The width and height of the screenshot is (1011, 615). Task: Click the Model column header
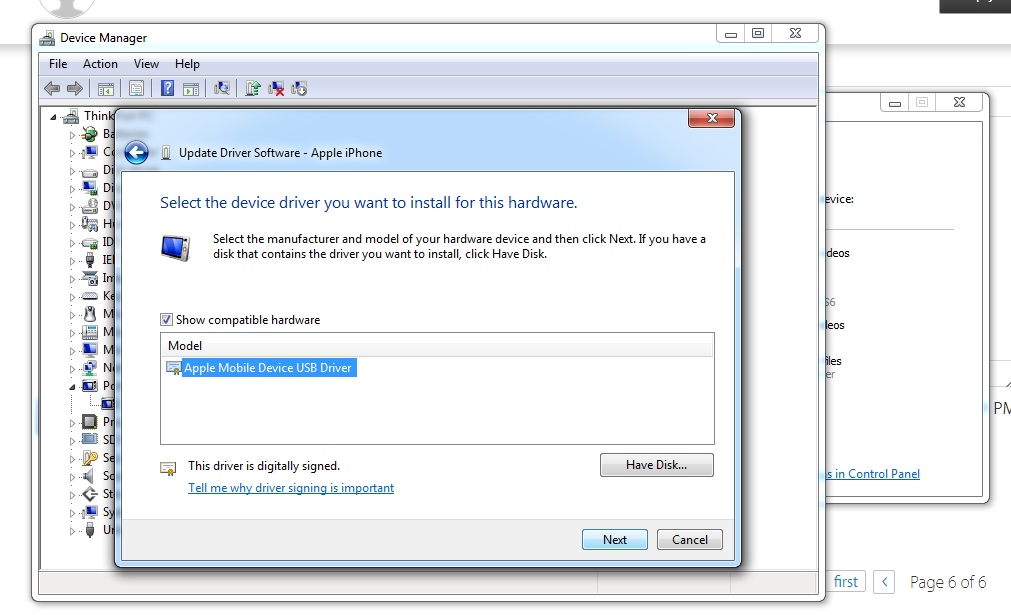(437, 346)
